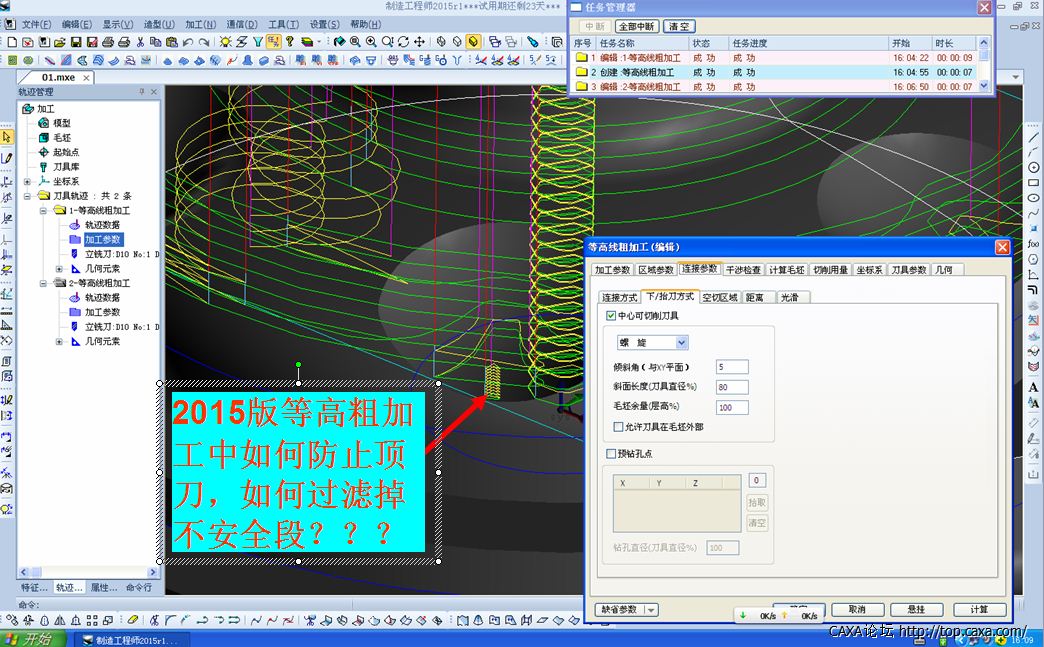Image resolution: width=1044 pixels, height=647 pixels.
Task: Click the highlighted yellow shaded display icon
Action: (x=473, y=42)
